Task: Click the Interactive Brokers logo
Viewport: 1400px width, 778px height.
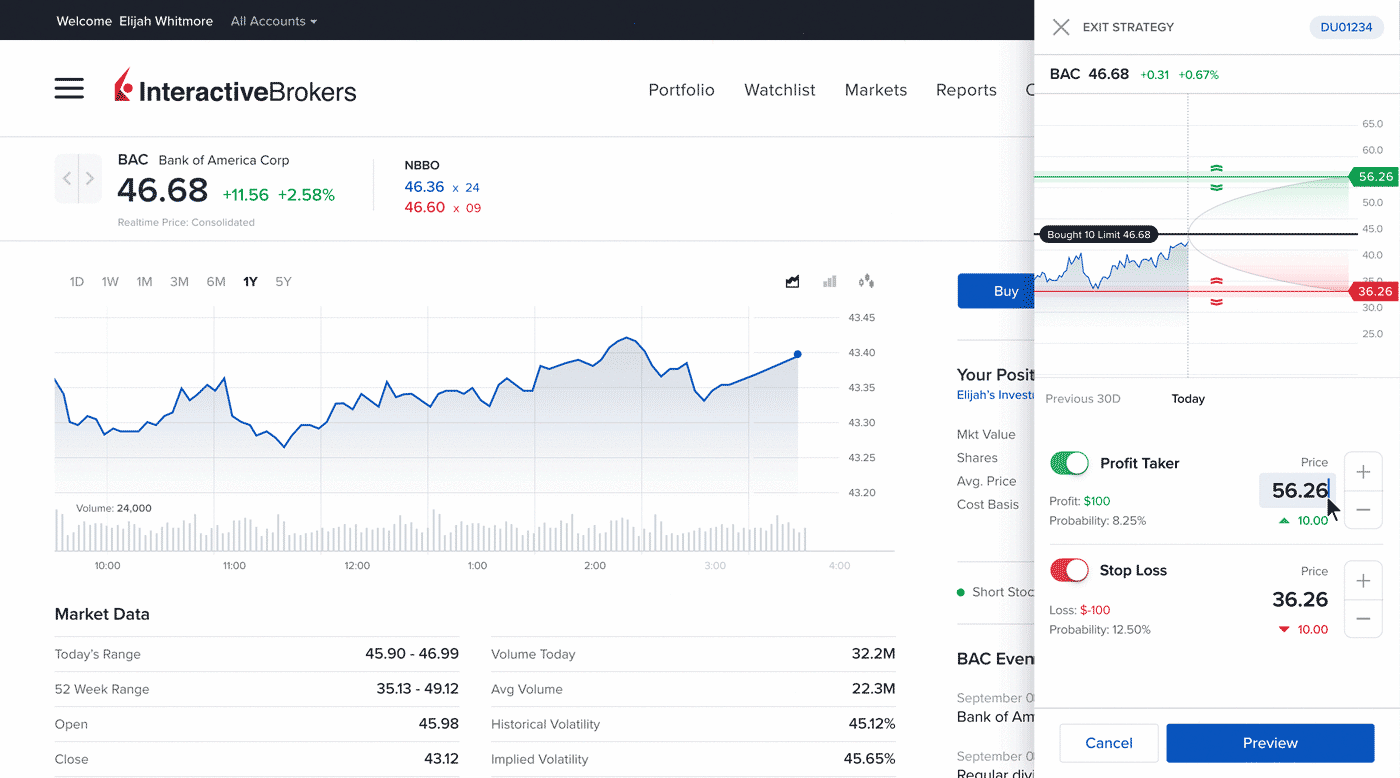Action: pyautogui.click(x=236, y=89)
